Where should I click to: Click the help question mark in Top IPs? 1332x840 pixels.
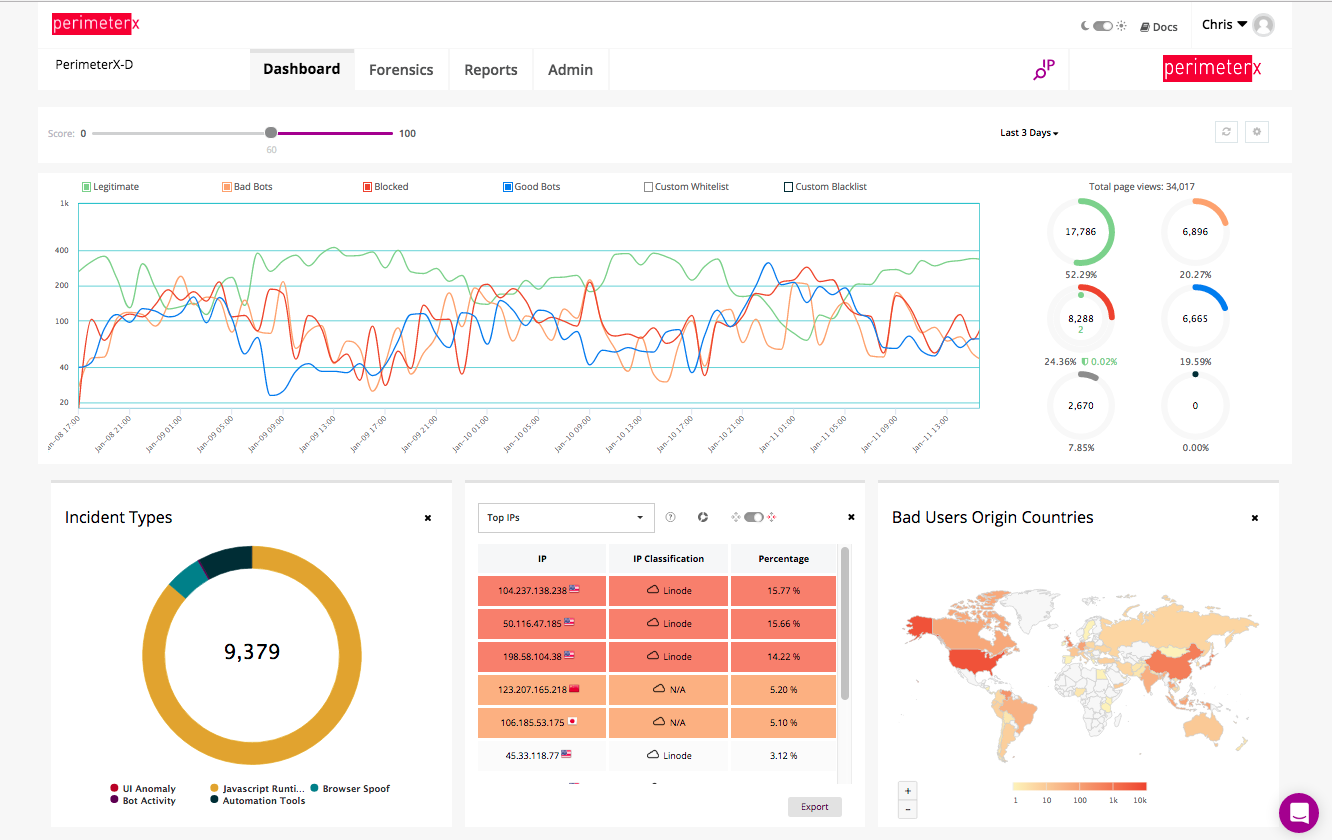coord(670,517)
